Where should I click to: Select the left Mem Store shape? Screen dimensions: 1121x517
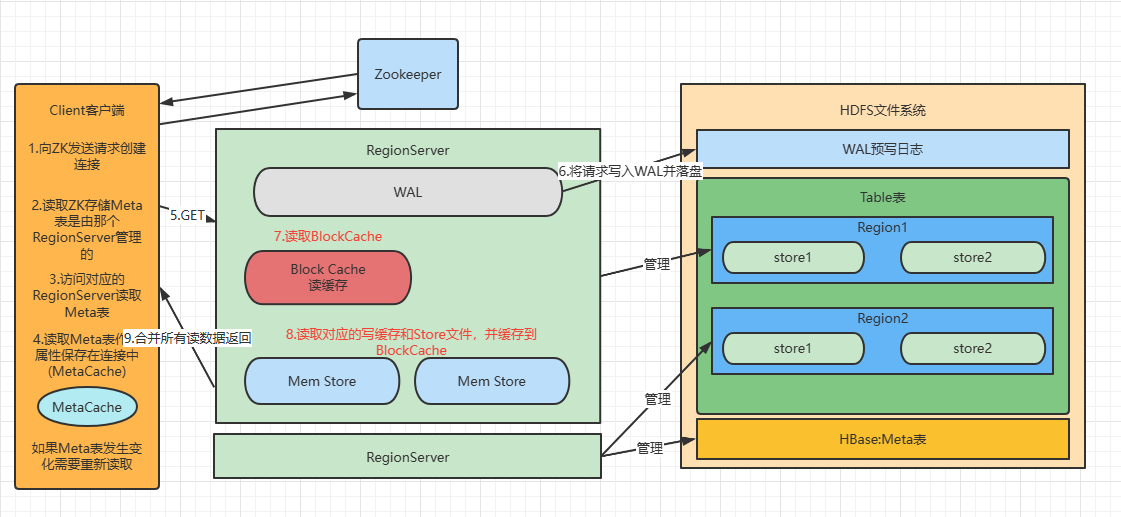[322, 381]
